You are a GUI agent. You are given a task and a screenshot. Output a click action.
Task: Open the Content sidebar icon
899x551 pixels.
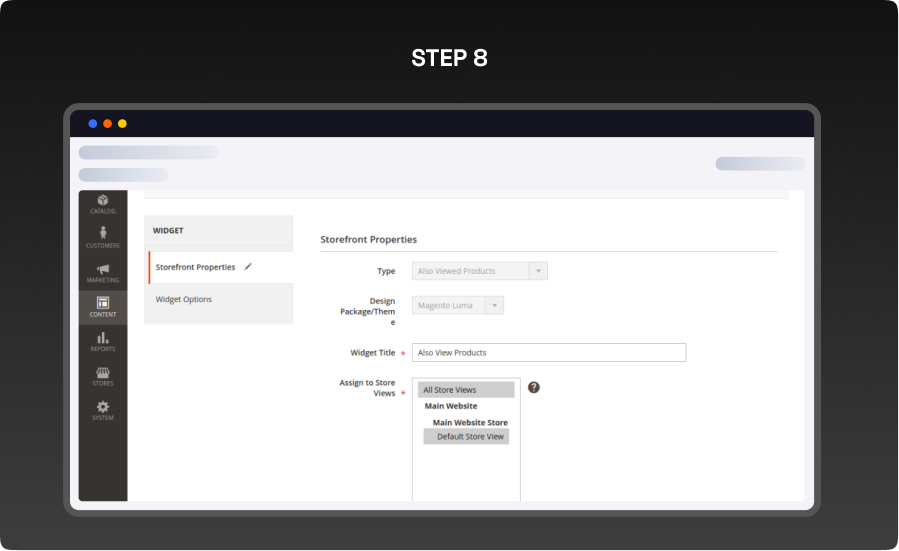[x=103, y=307]
